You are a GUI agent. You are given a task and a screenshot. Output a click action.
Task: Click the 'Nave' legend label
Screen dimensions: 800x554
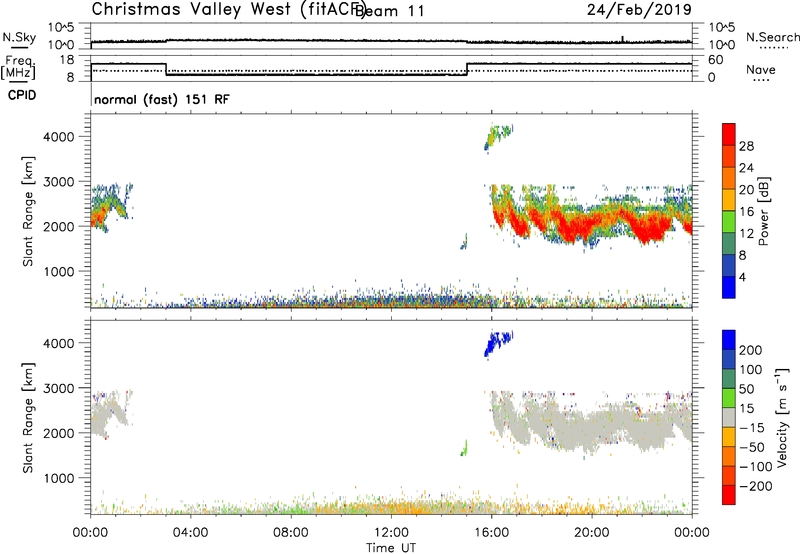pyautogui.click(x=761, y=70)
